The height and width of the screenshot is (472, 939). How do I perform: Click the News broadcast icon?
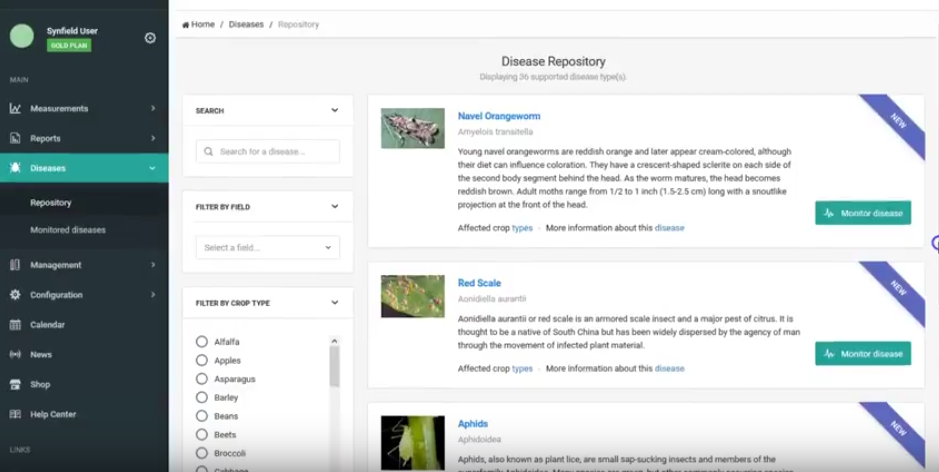point(16,355)
